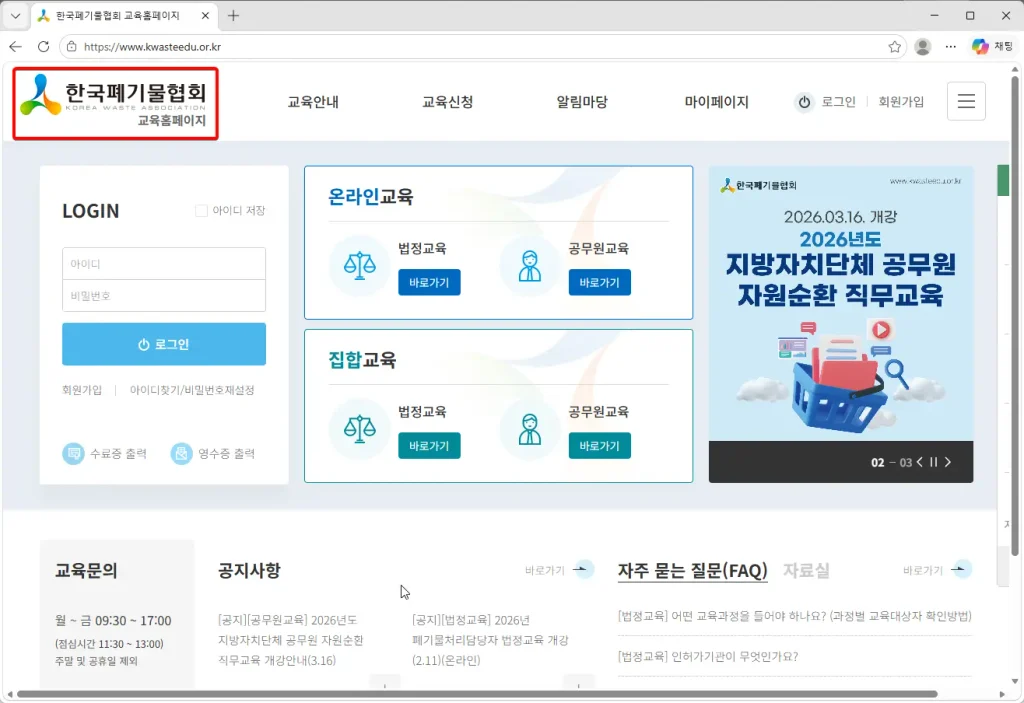This screenshot has height=703, width=1024.
Task: Open the browser profile icon
Action: coord(923,46)
